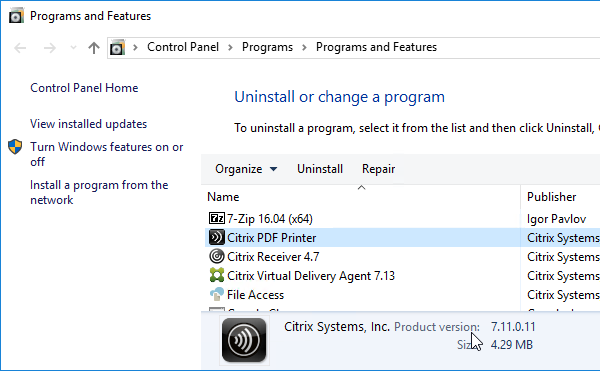This screenshot has width=600, height=371.
Task: Go up one level with up arrow
Action: (94, 48)
